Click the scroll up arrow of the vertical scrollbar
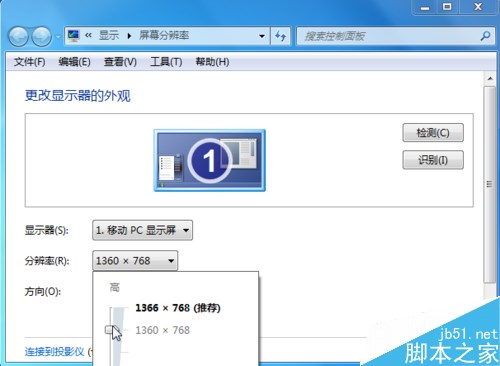The height and width of the screenshot is (366, 500). pos(490,79)
